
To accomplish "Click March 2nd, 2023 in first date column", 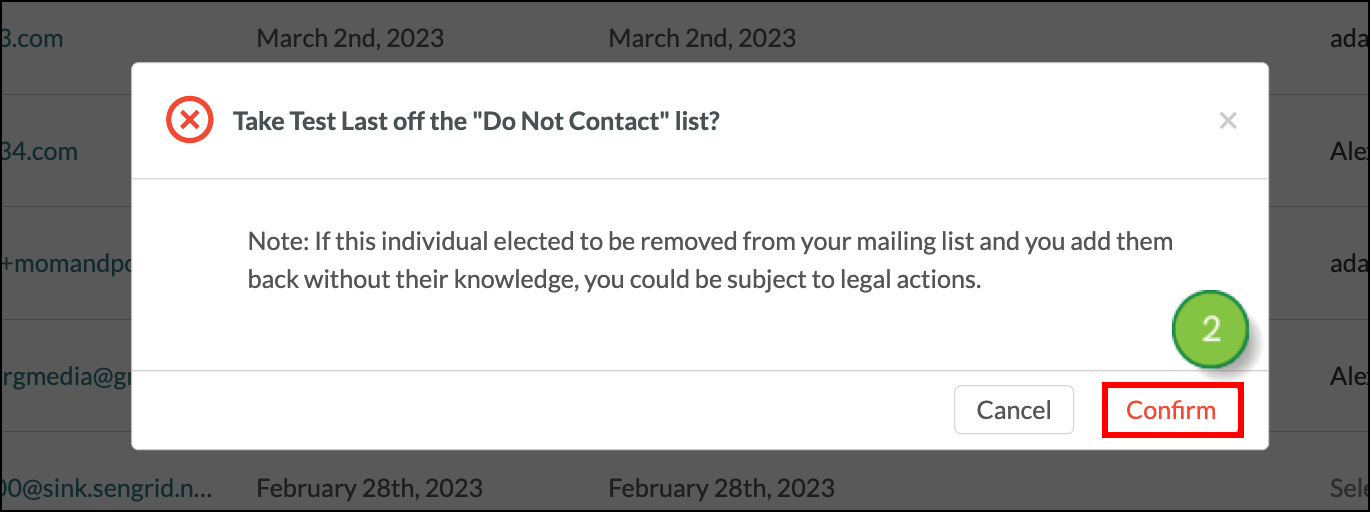I will (x=350, y=39).
